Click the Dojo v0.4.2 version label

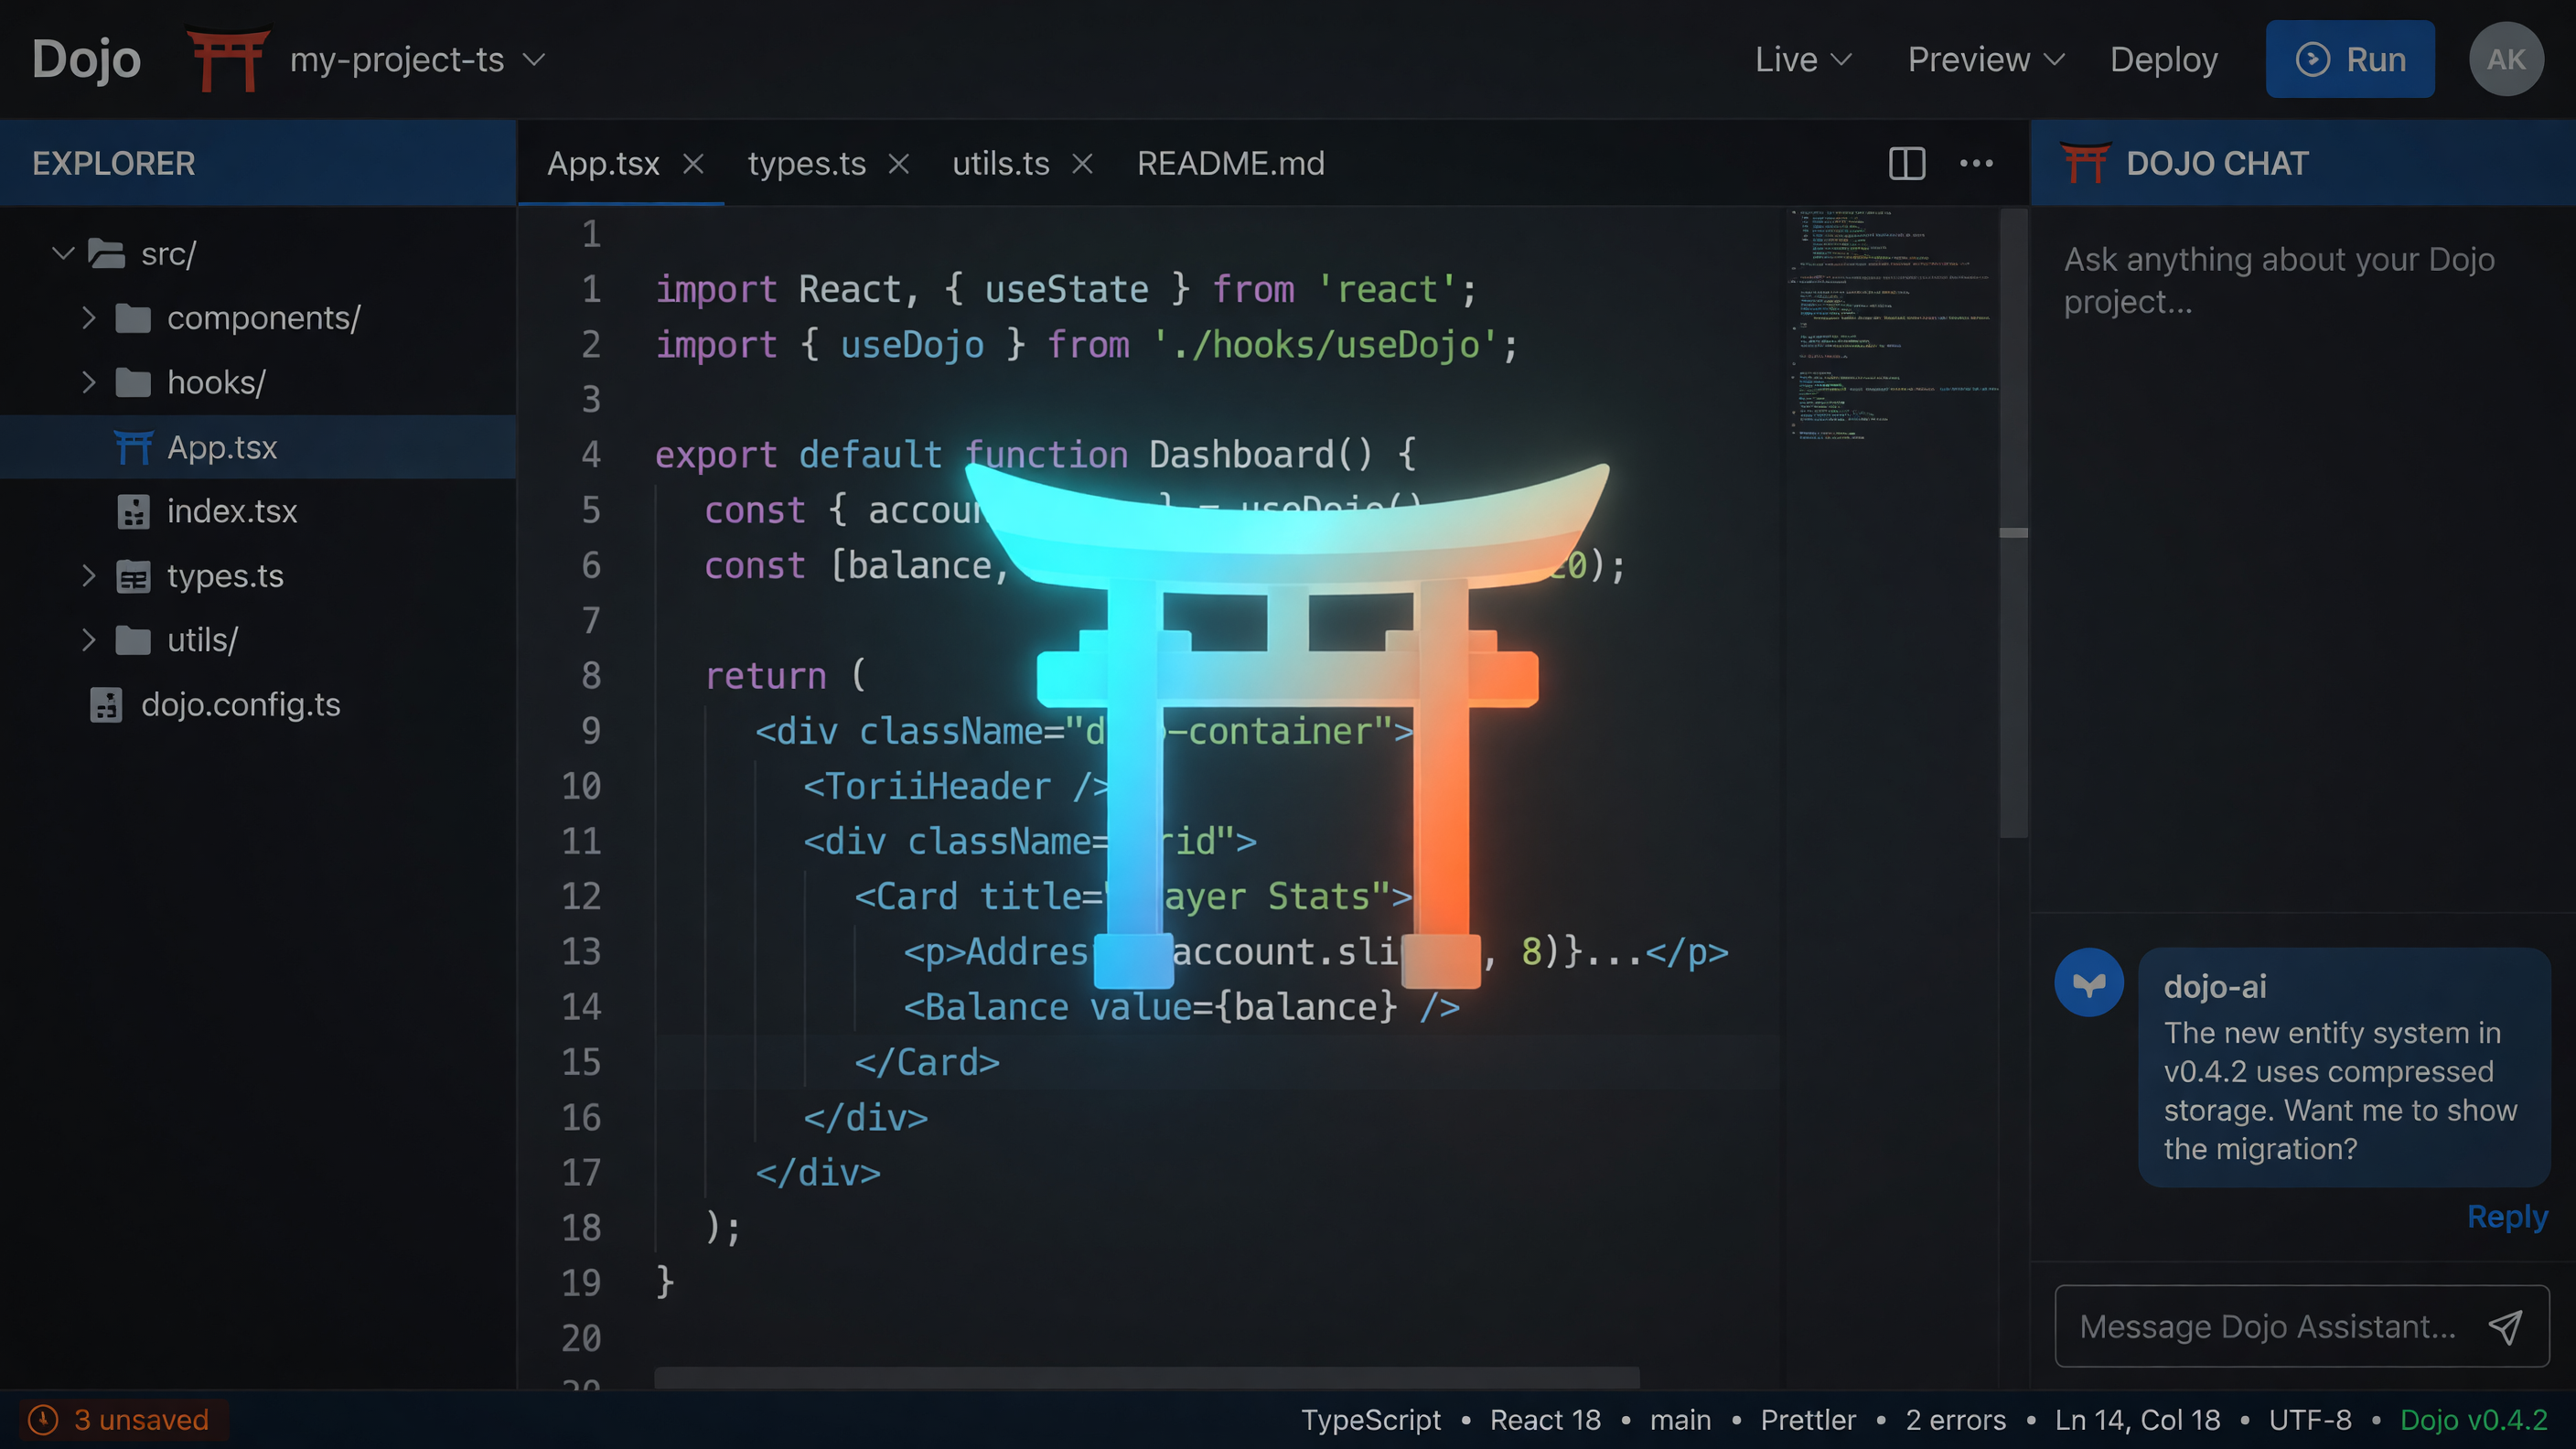coord(2474,1420)
